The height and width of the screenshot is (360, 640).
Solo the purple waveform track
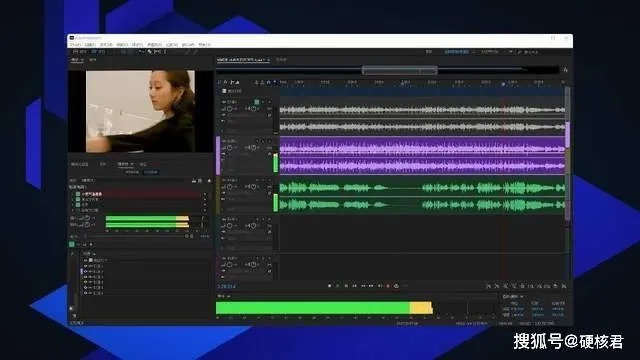pos(263,141)
